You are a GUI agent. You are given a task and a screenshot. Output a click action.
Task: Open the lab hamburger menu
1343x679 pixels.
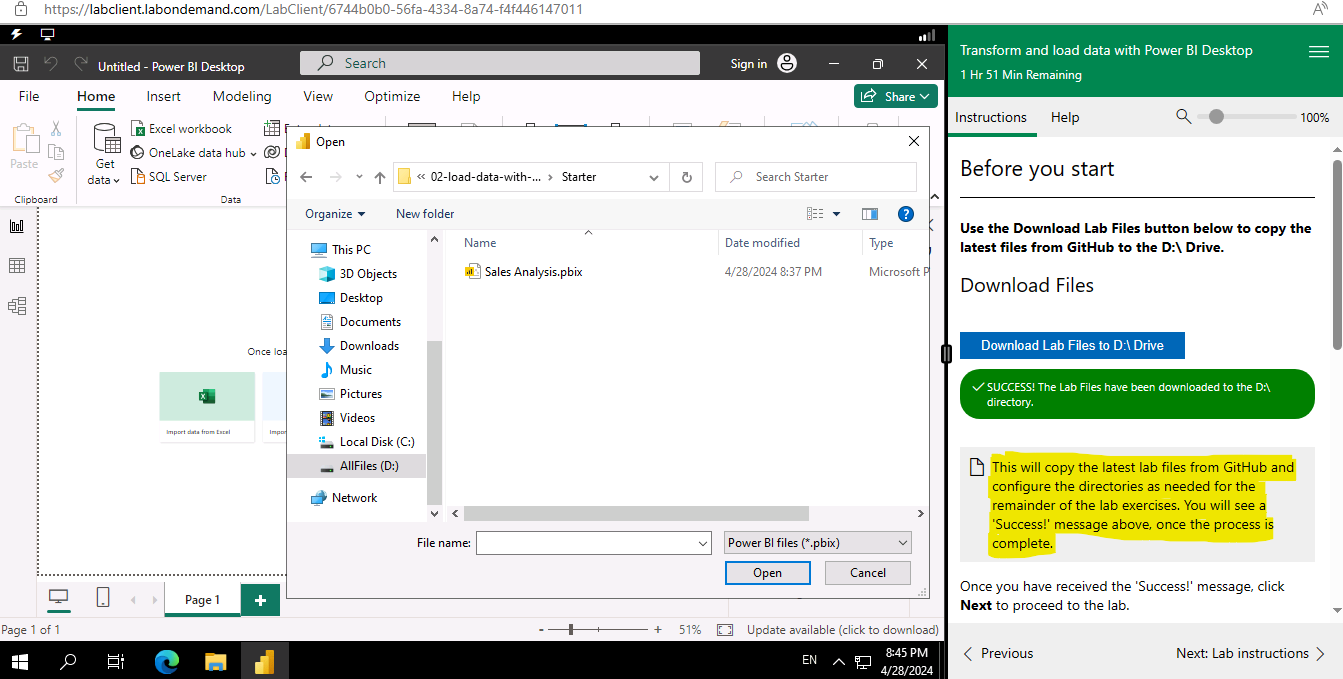click(1319, 51)
